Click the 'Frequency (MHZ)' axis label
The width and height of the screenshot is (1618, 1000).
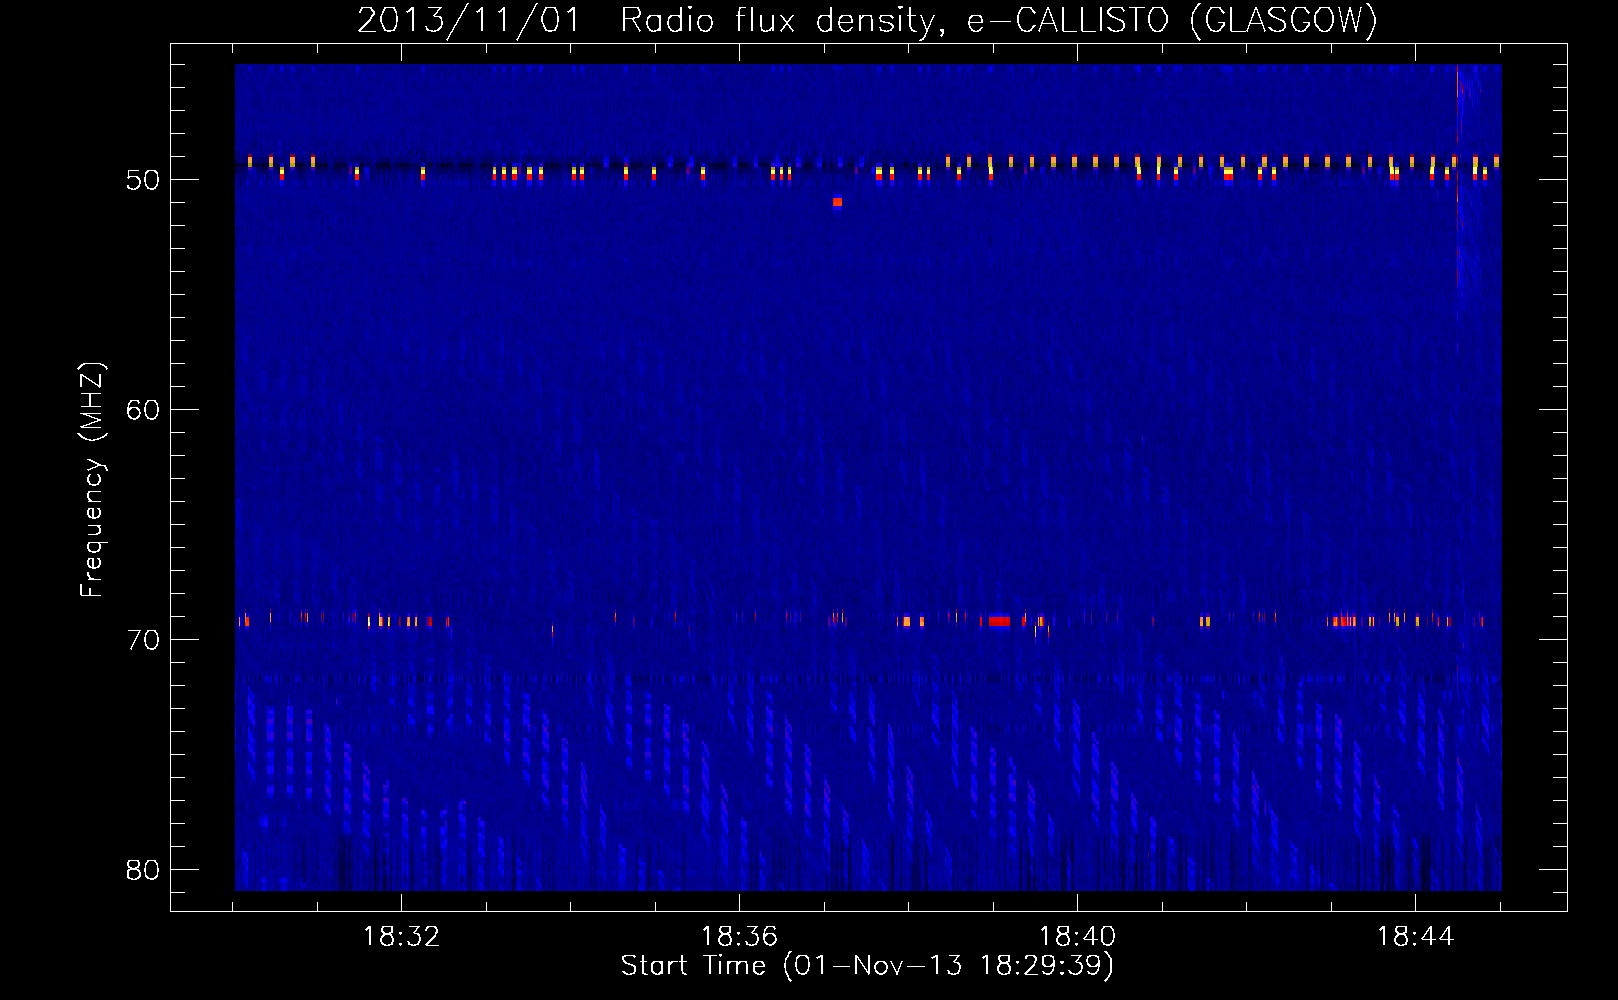[92, 480]
